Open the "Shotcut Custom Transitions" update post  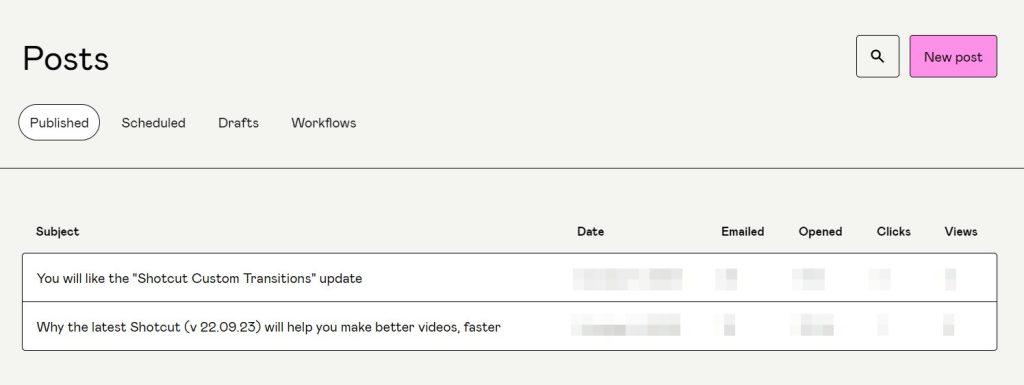coord(509,278)
